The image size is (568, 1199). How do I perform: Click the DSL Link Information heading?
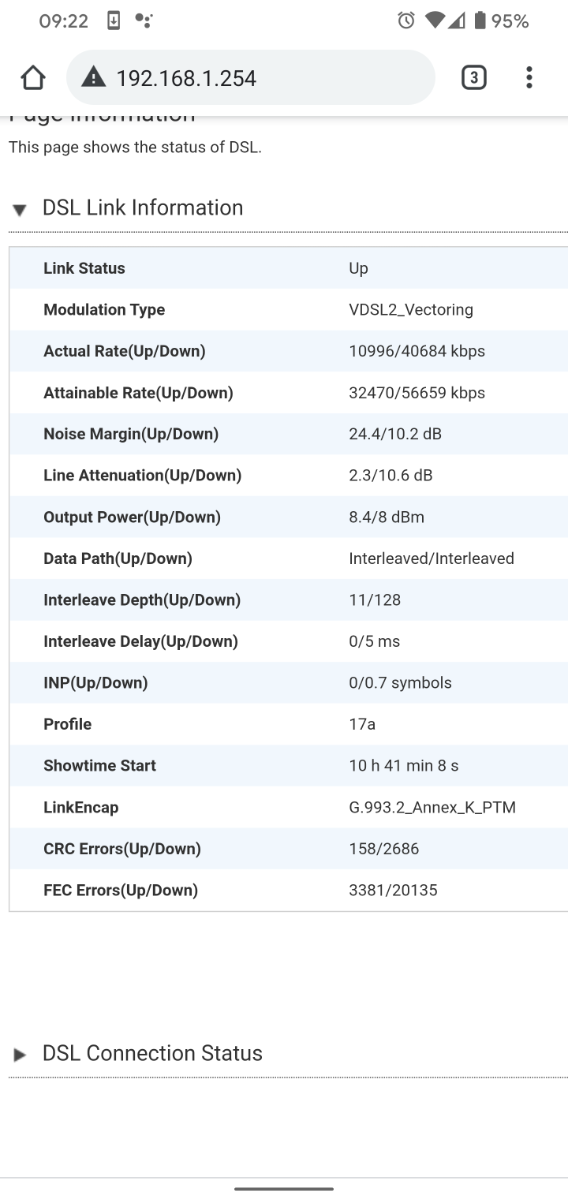[x=143, y=208]
